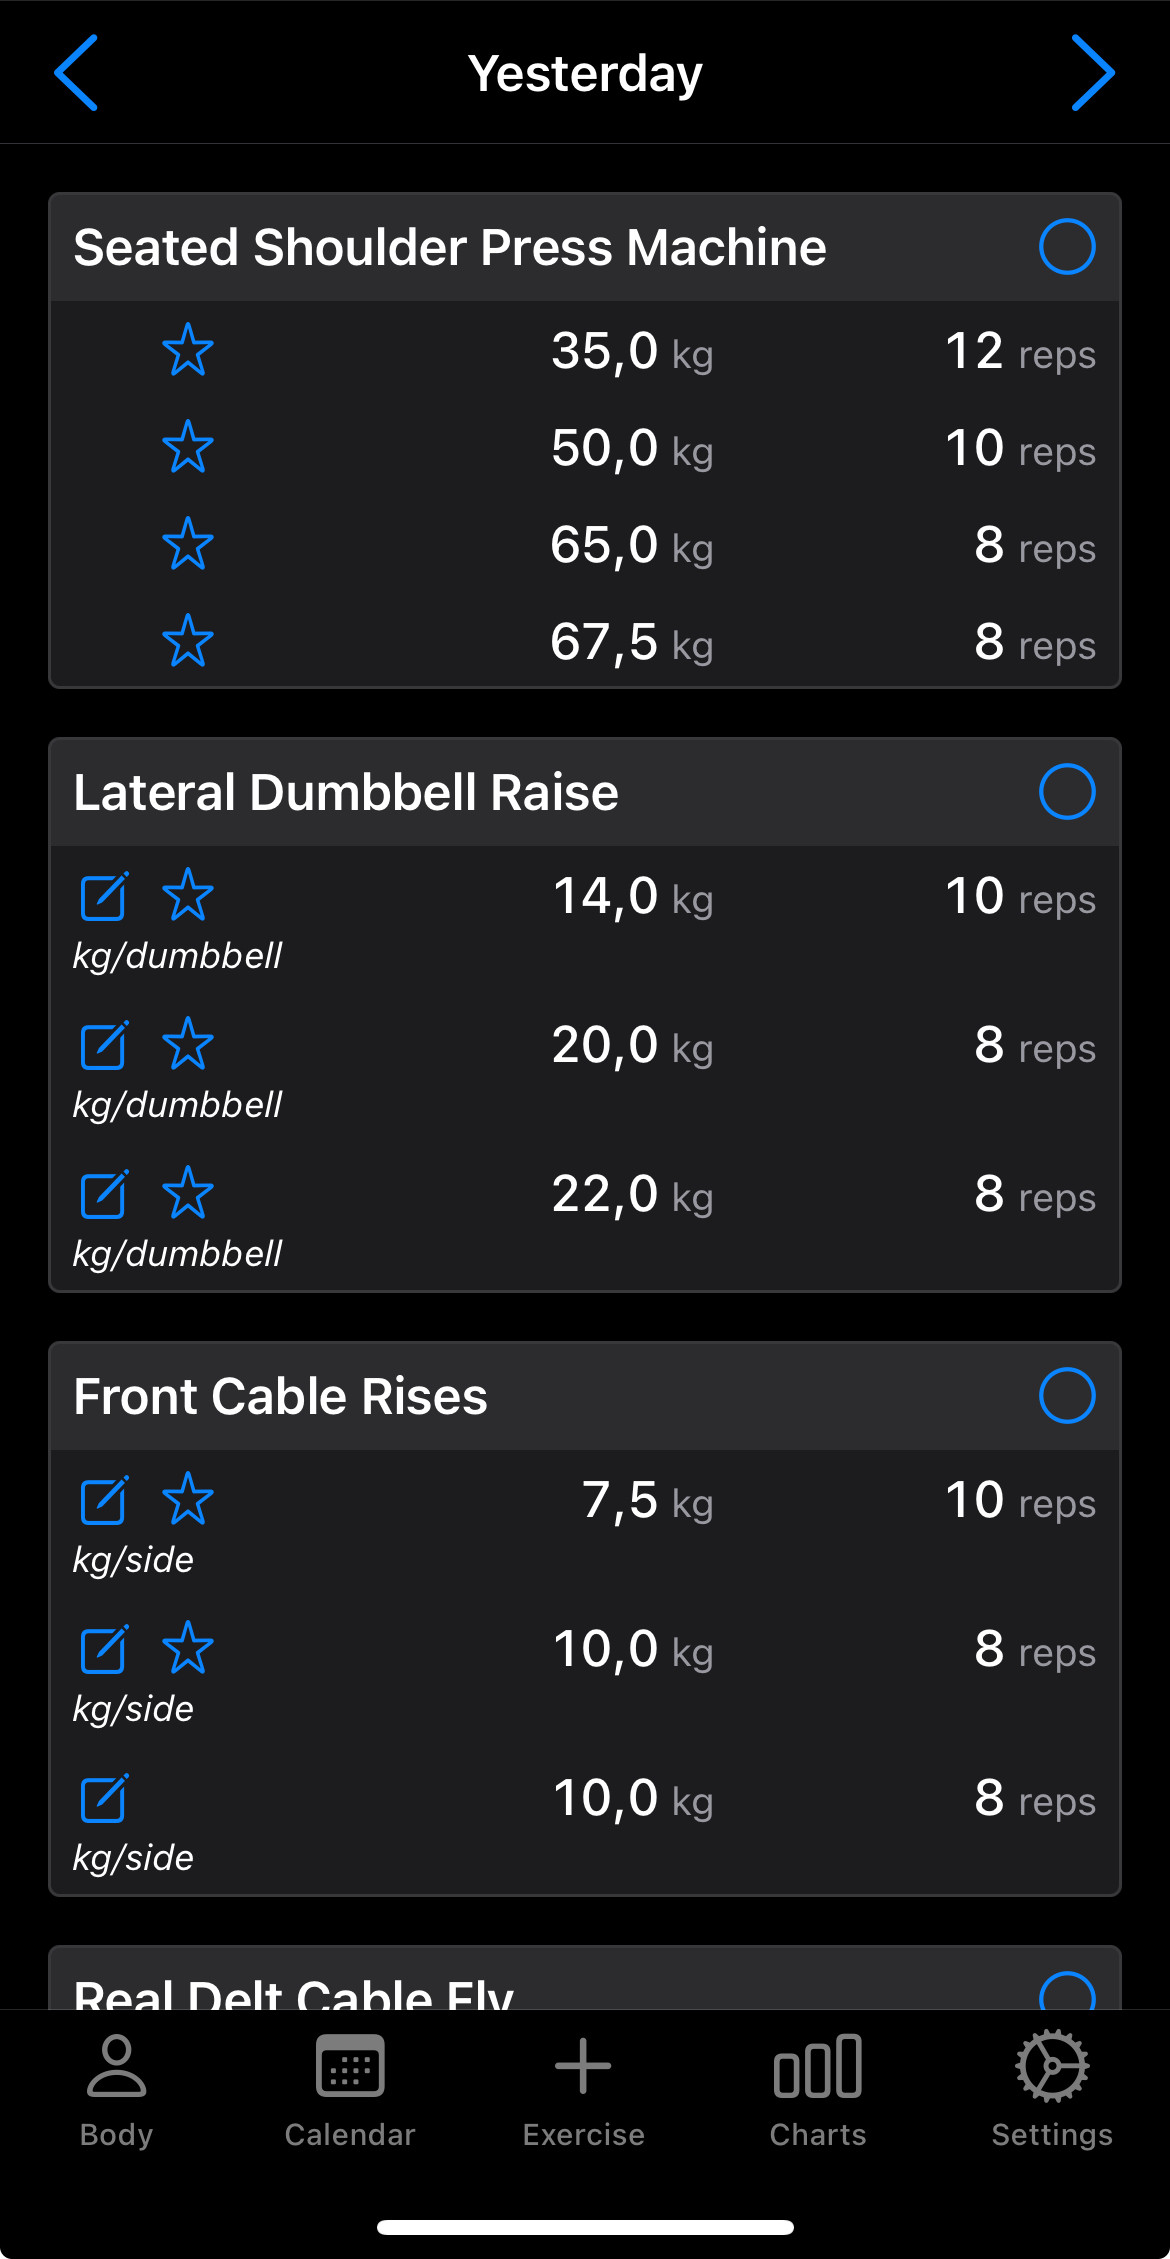Star the 67,5 kg shoulder press set
The width and height of the screenshot is (1170, 2259).
click(x=188, y=641)
